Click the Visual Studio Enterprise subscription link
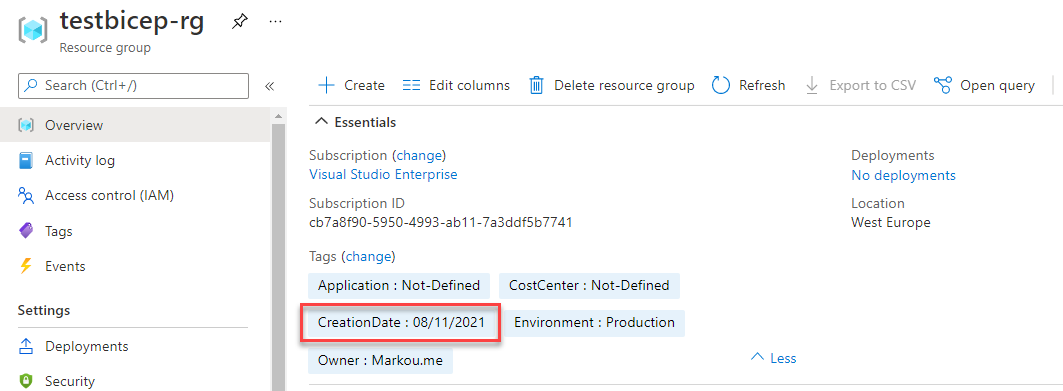 pyautogui.click(x=383, y=174)
